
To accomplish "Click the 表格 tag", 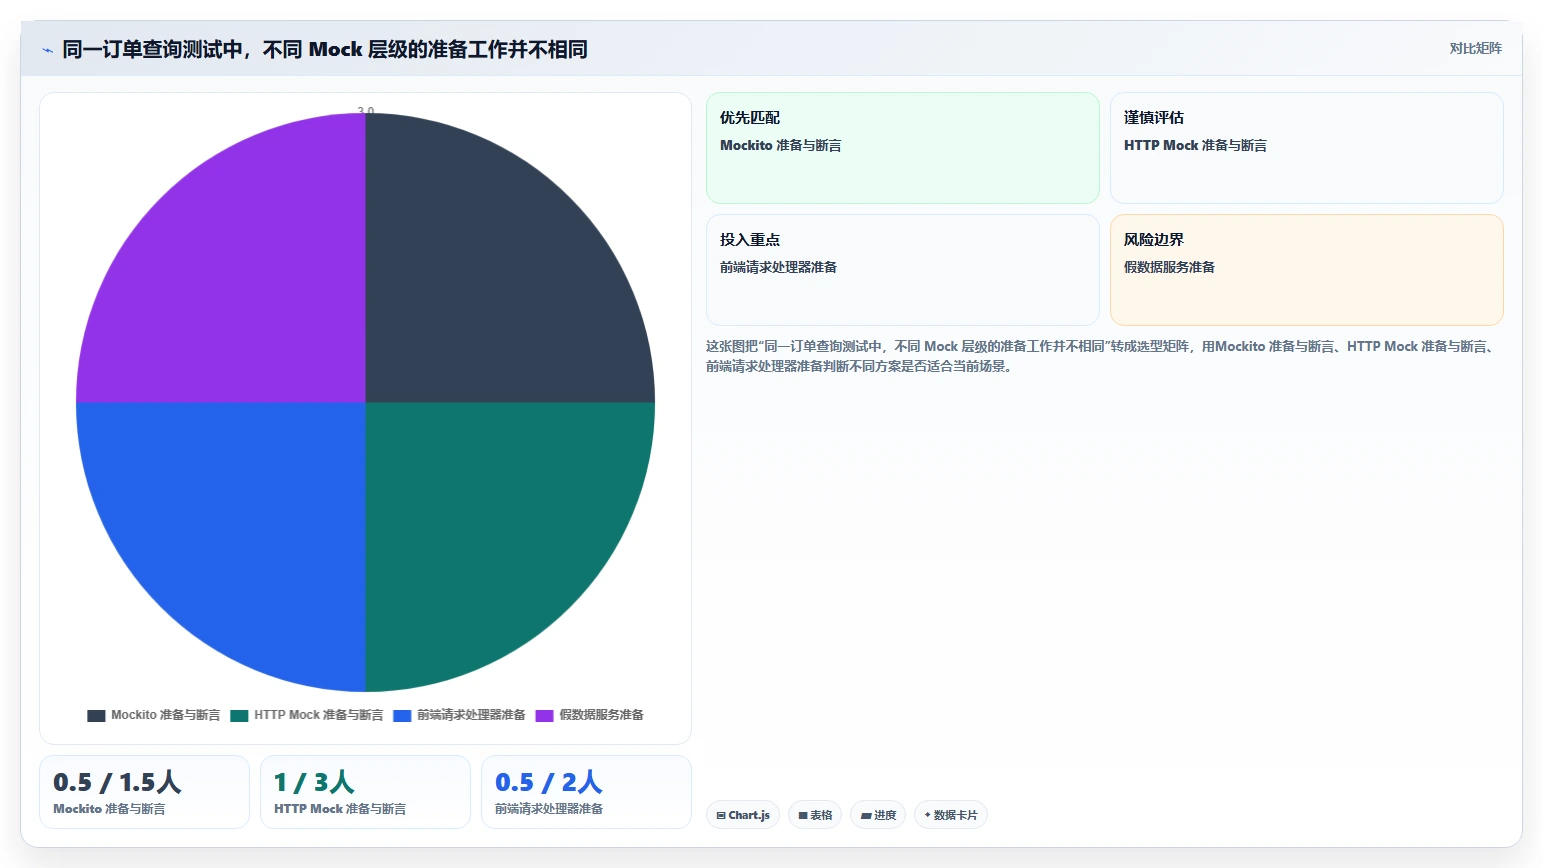I will 815,815.
